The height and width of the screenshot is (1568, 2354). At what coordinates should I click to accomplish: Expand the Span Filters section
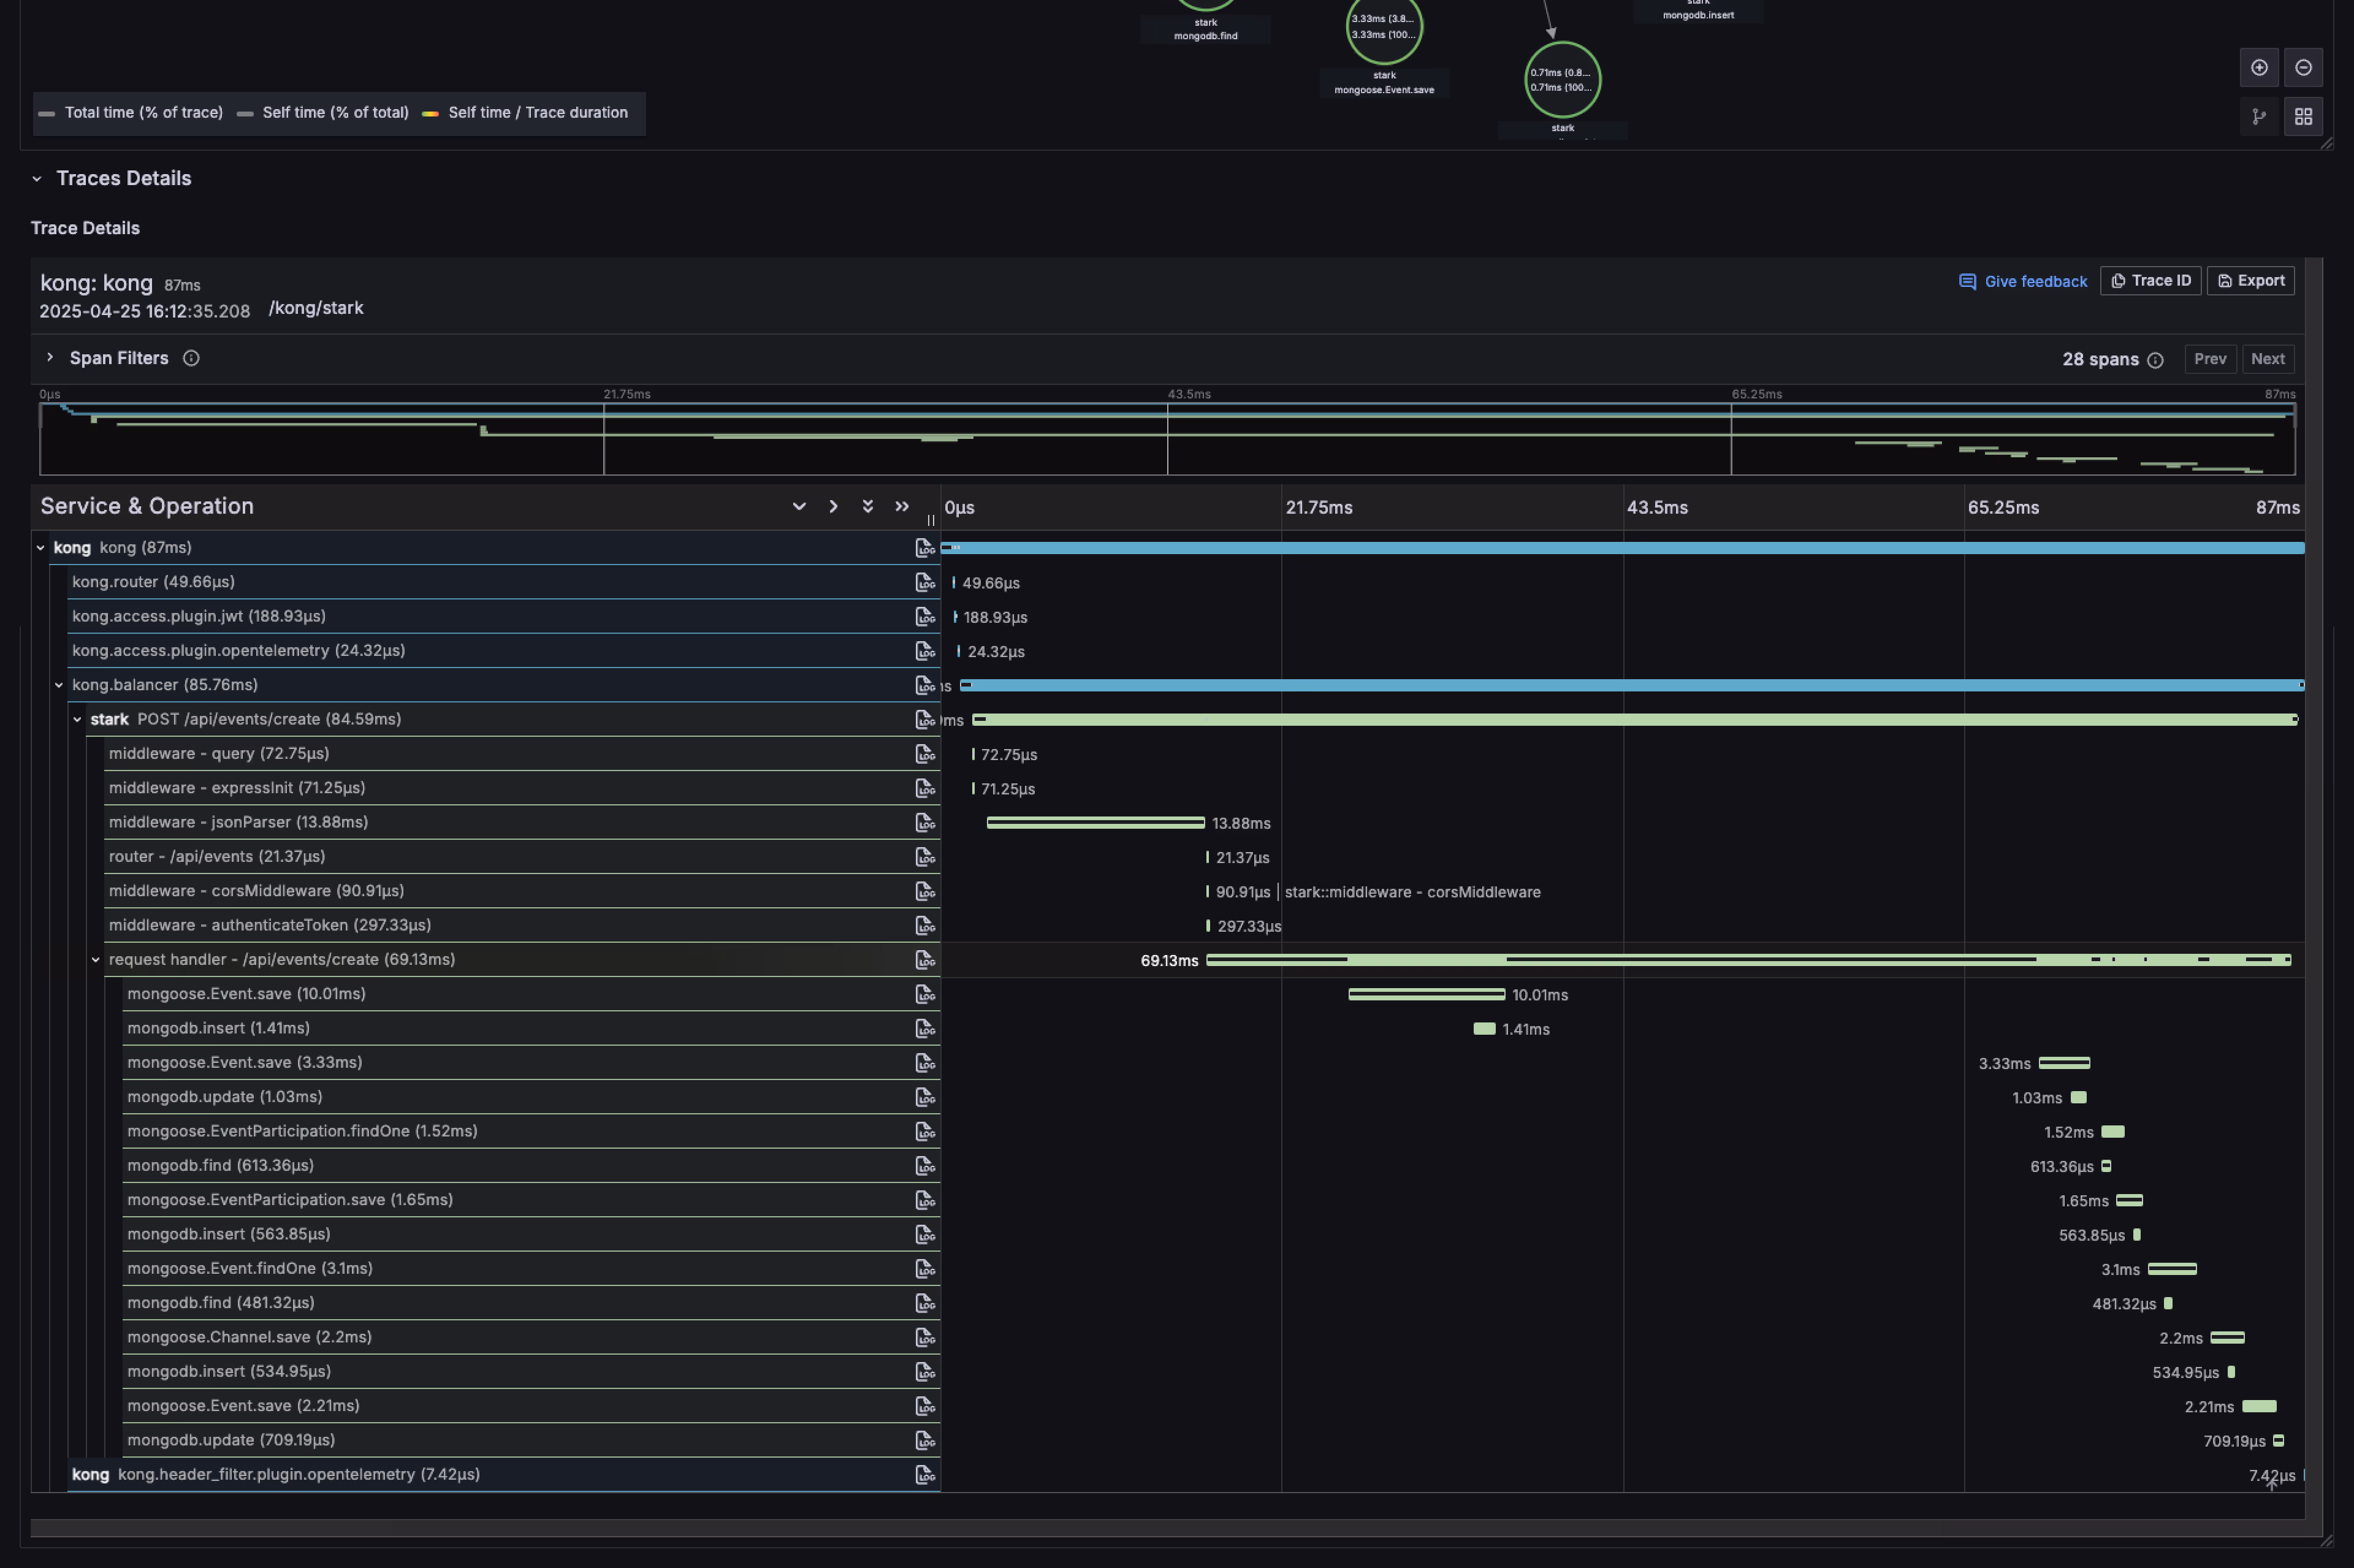pyautogui.click(x=50, y=357)
